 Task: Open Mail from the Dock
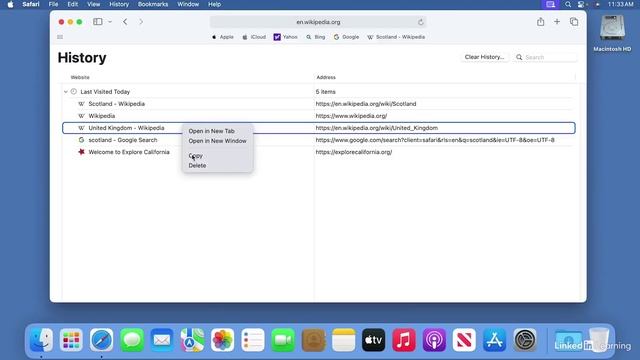click(x=162, y=340)
